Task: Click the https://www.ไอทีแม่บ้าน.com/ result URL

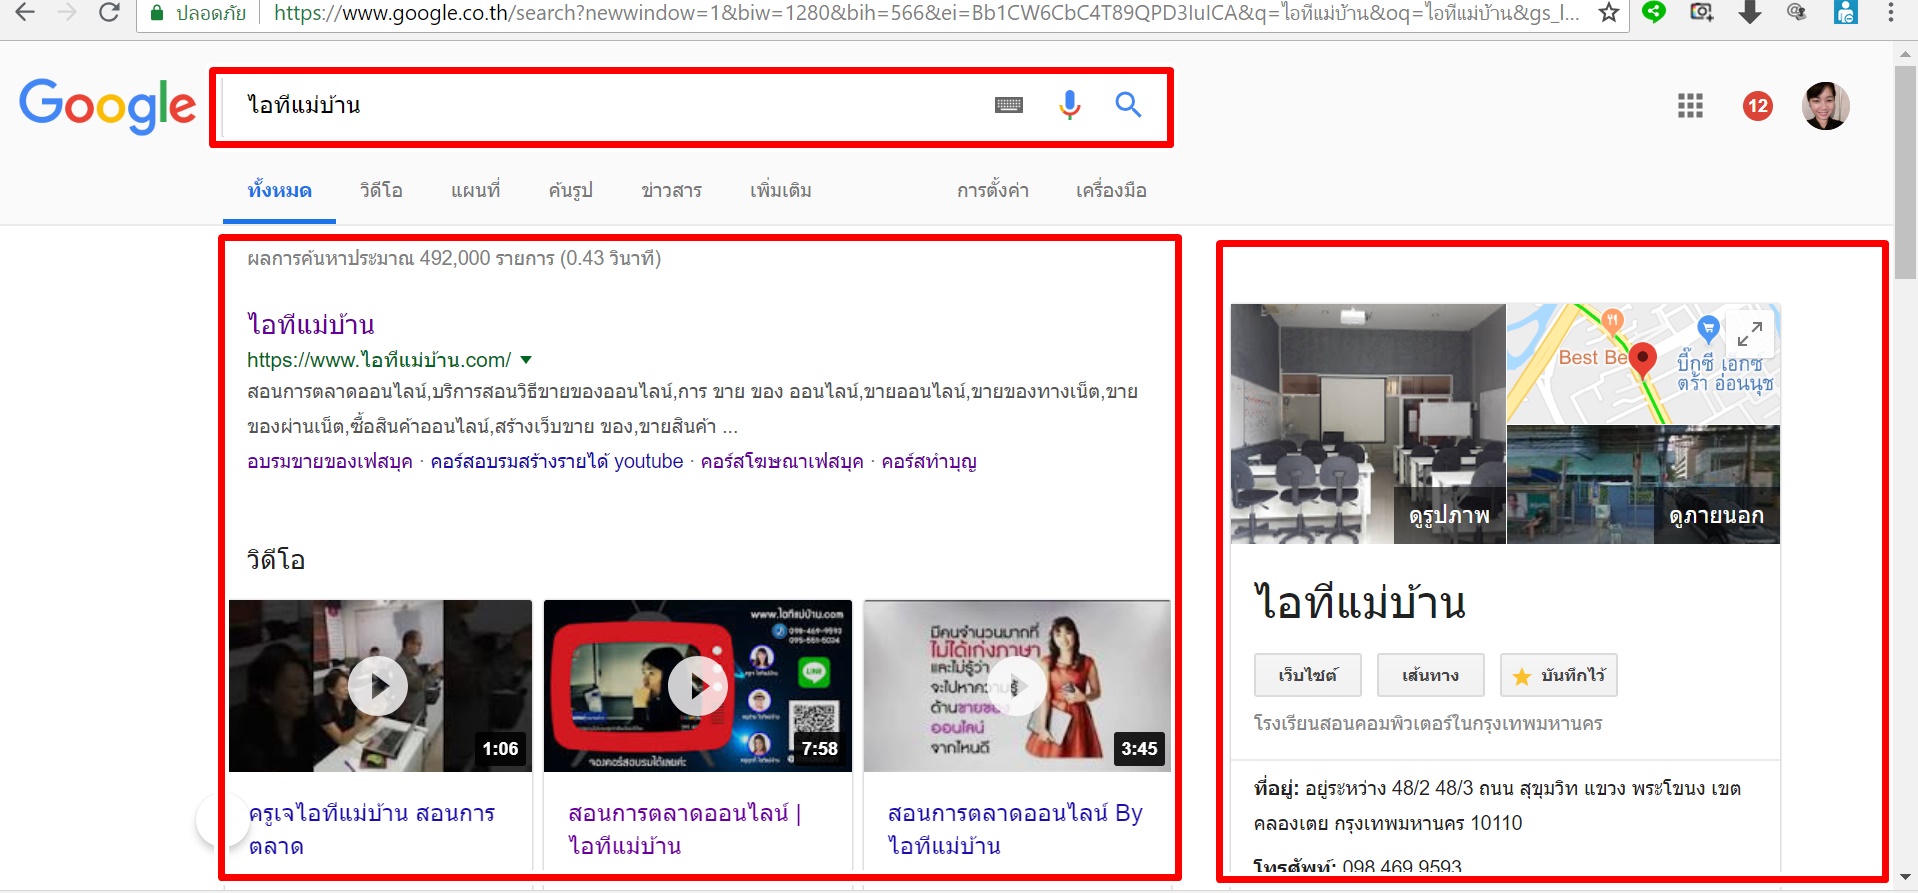Action: coord(379,360)
